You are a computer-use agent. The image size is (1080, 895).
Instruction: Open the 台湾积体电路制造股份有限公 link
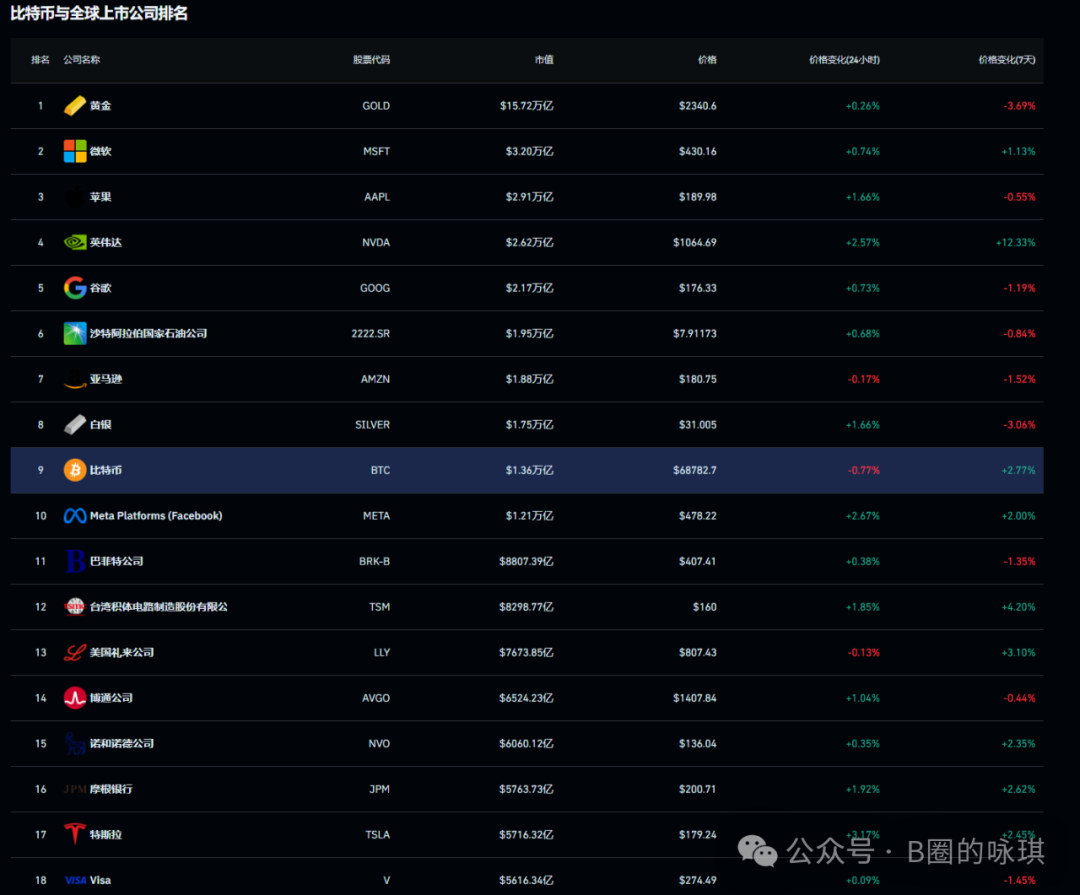pos(158,606)
